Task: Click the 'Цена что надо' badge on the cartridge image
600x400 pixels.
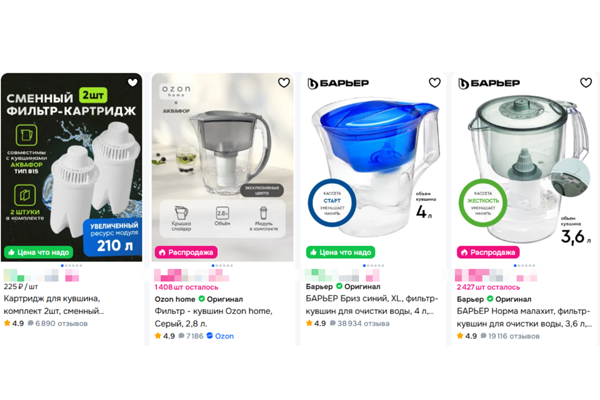Action: click(x=38, y=252)
